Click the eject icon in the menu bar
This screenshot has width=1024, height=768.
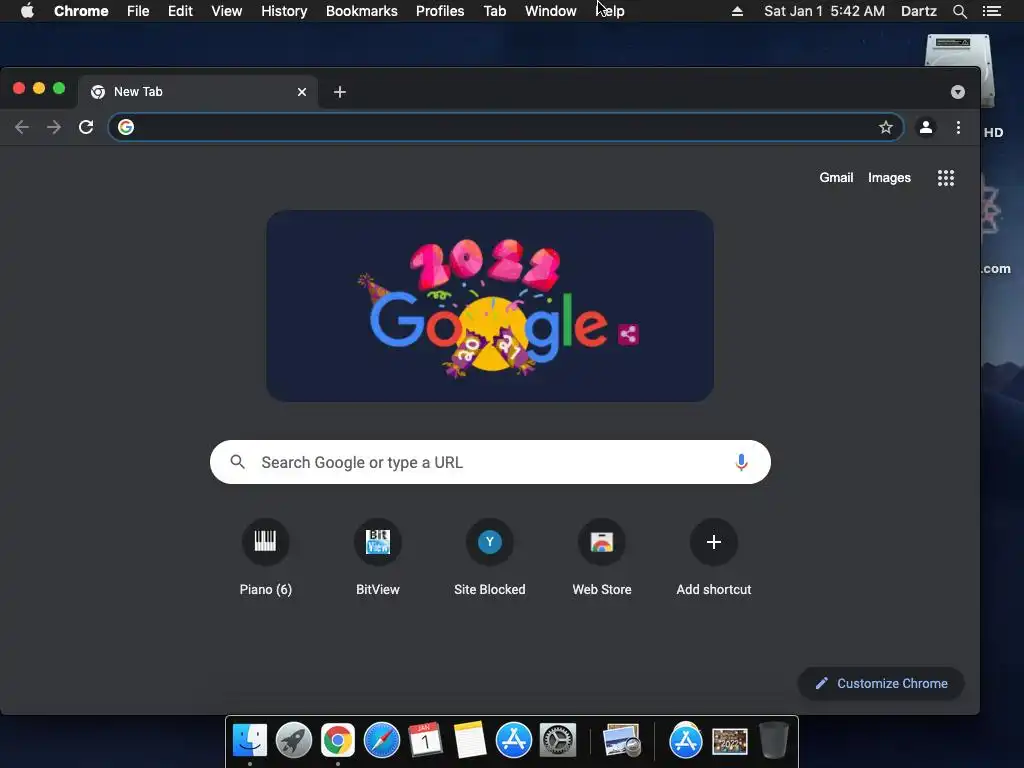point(737,11)
